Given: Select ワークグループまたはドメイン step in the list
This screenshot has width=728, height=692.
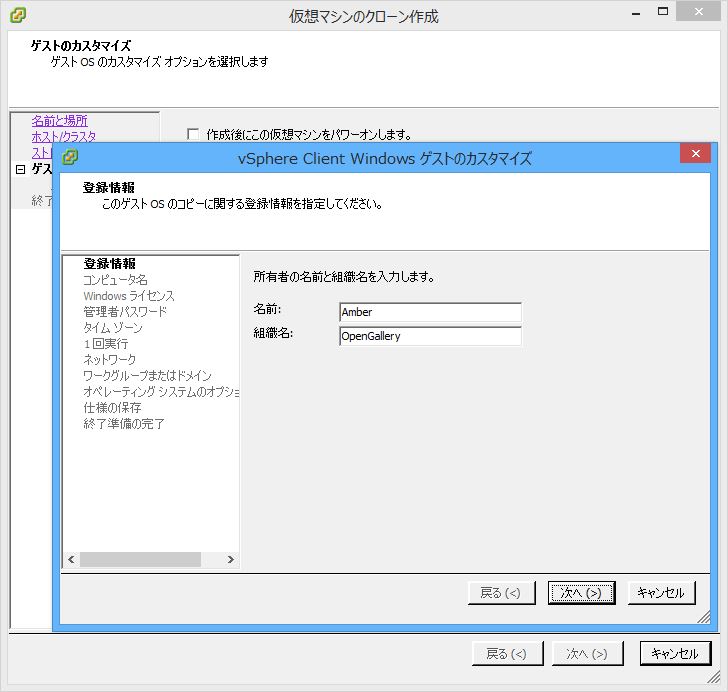Looking at the screenshot, I should point(147,375).
